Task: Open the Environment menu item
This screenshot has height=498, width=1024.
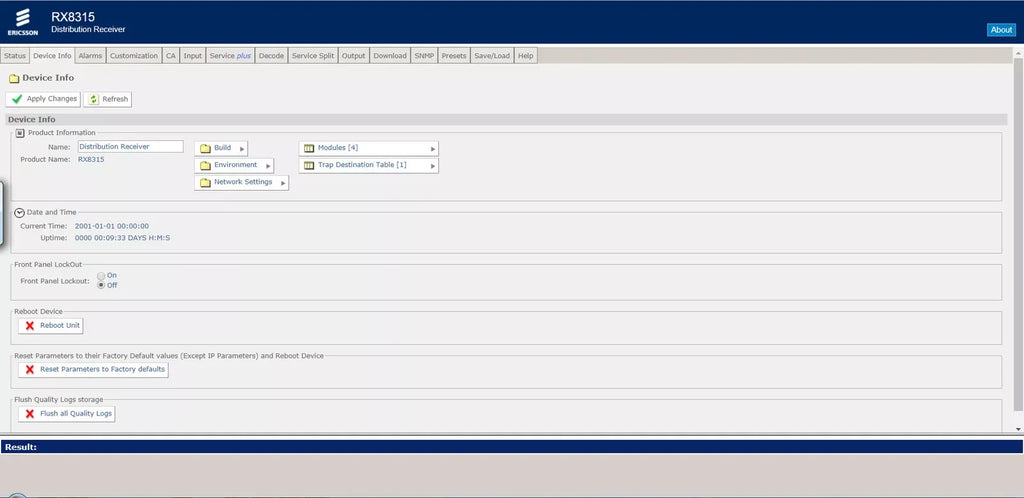Action: click(234, 165)
